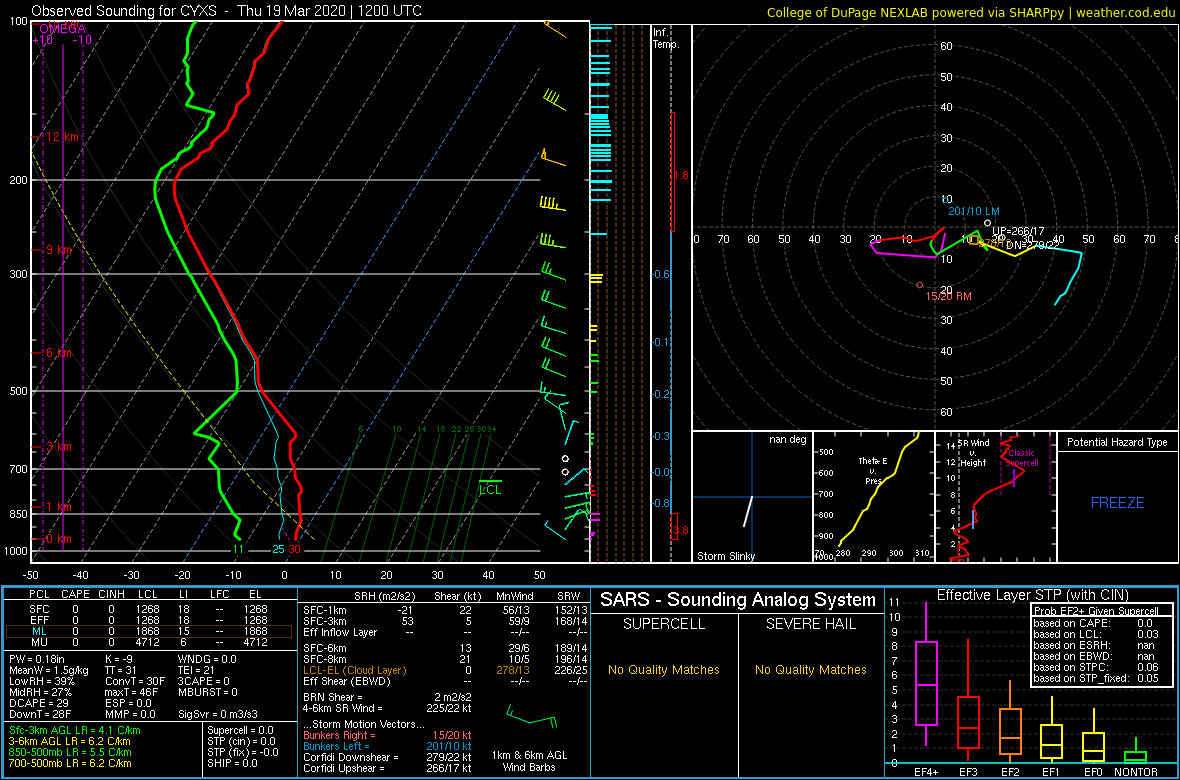Click the 'Eff Shear (EBWD)' row label
The height and width of the screenshot is (780, 1180).
coord(343,681)
